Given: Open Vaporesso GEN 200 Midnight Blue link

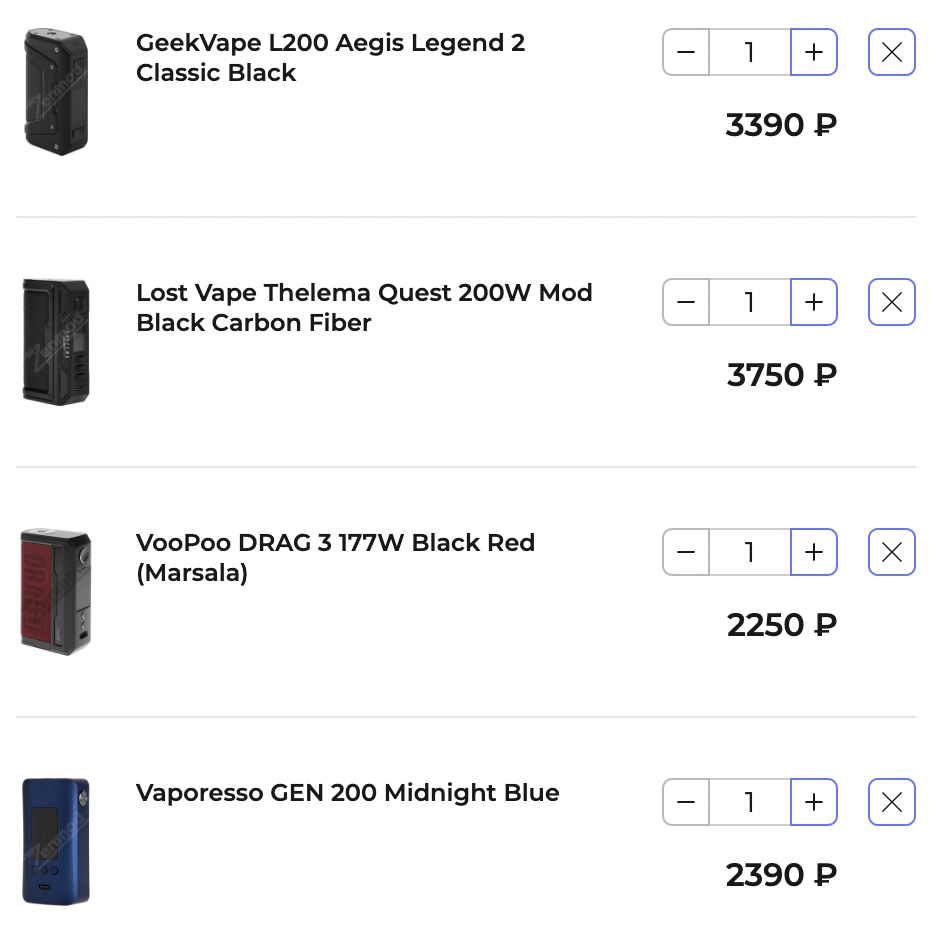Looking at the screenshot, I should point(347,793).
